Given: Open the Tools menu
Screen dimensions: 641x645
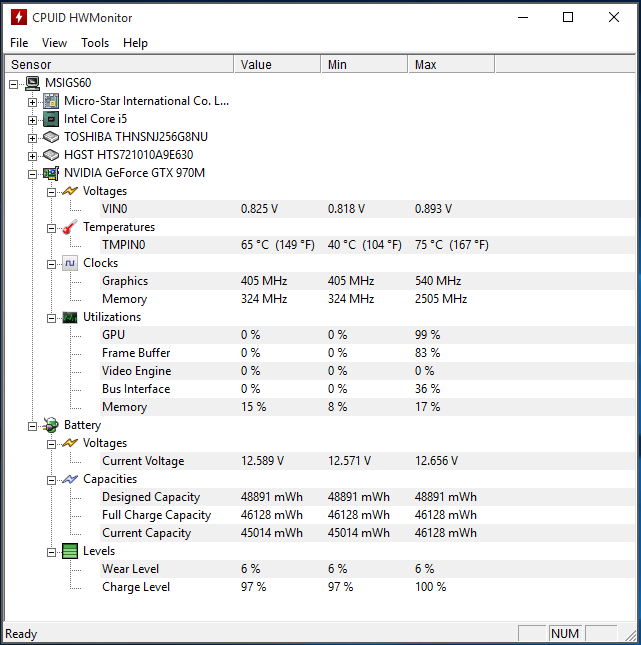Looking at the screenshot, I should click(95, 43).
